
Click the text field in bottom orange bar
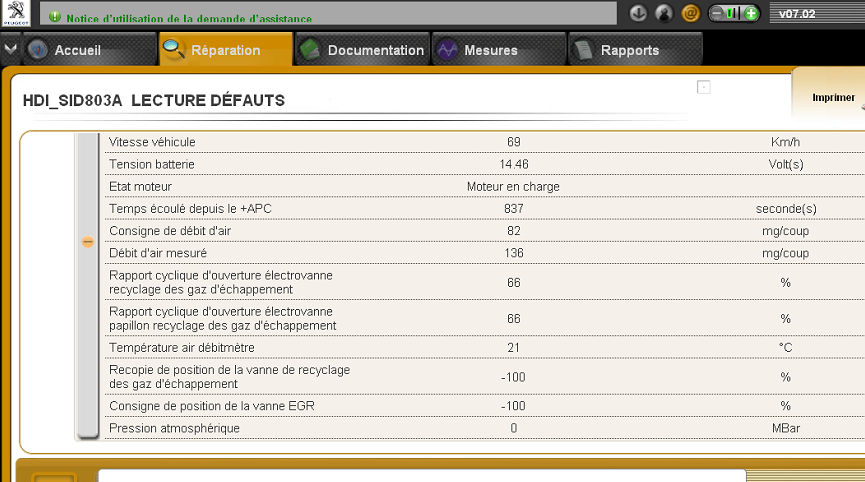422,476
